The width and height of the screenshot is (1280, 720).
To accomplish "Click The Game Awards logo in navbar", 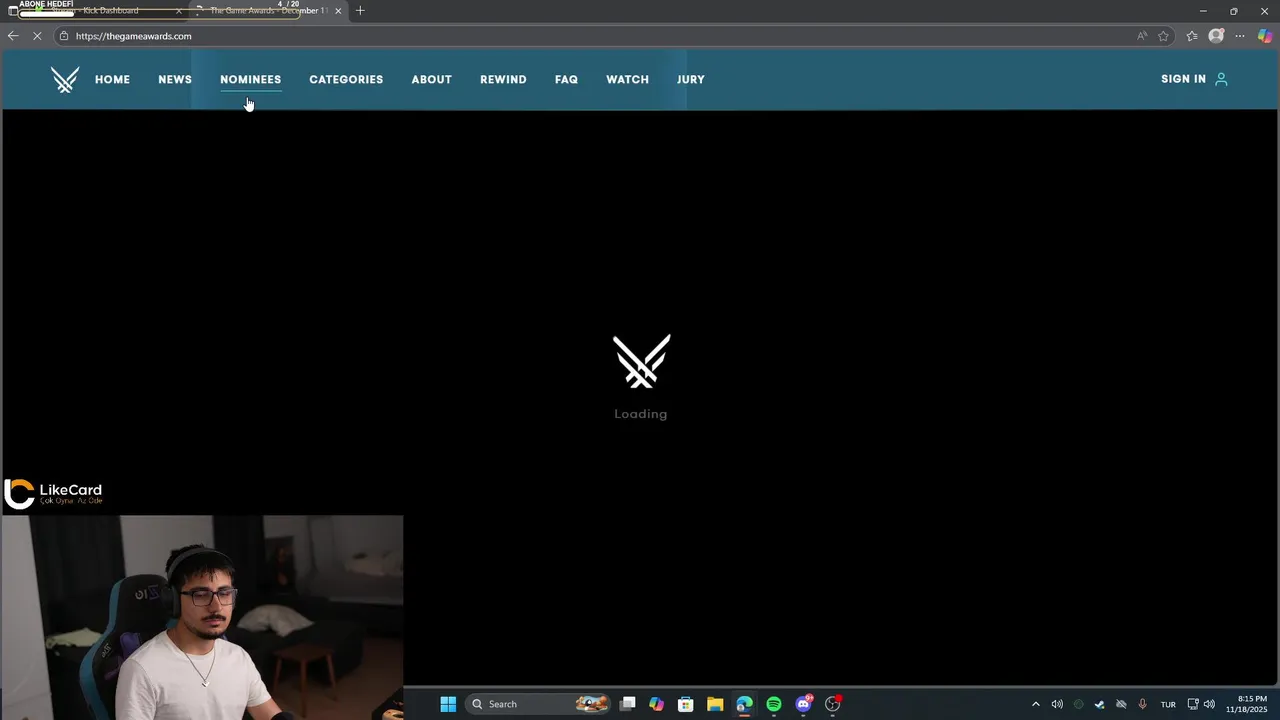I will (65, 79).
